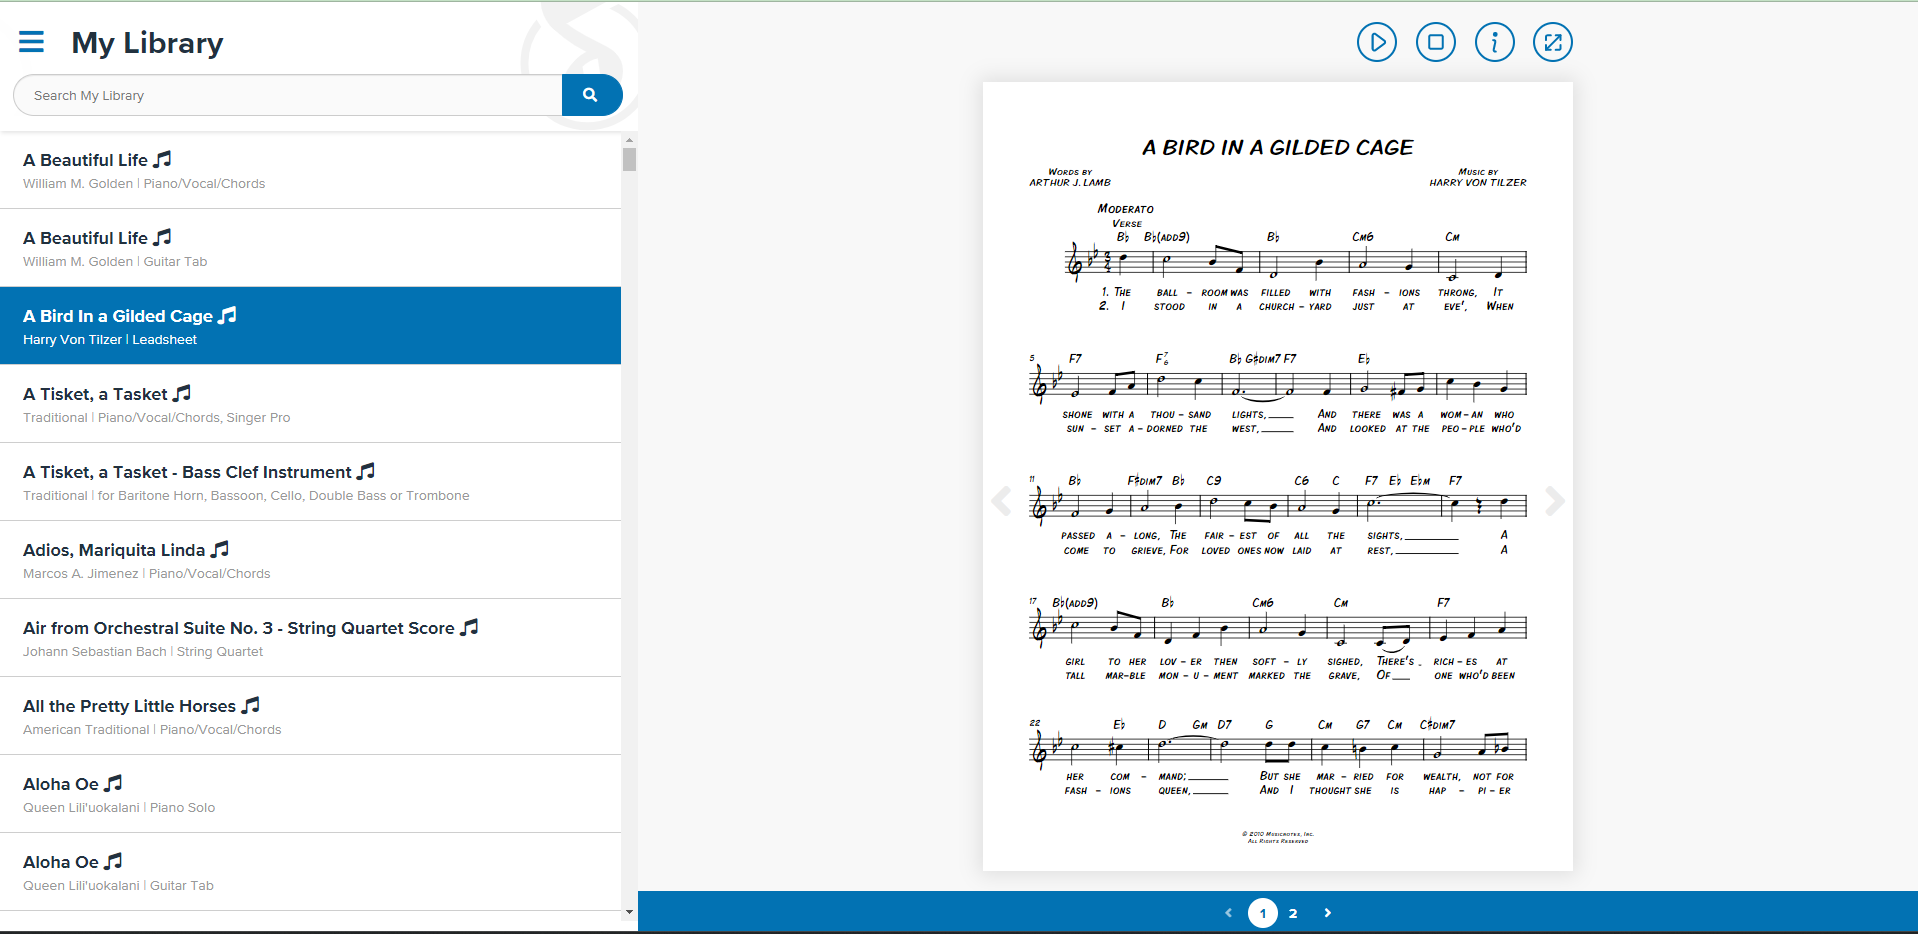The image size is (1918, 934).
Task: Open the sheet music info icon
Action: (x=1494, y=42)
